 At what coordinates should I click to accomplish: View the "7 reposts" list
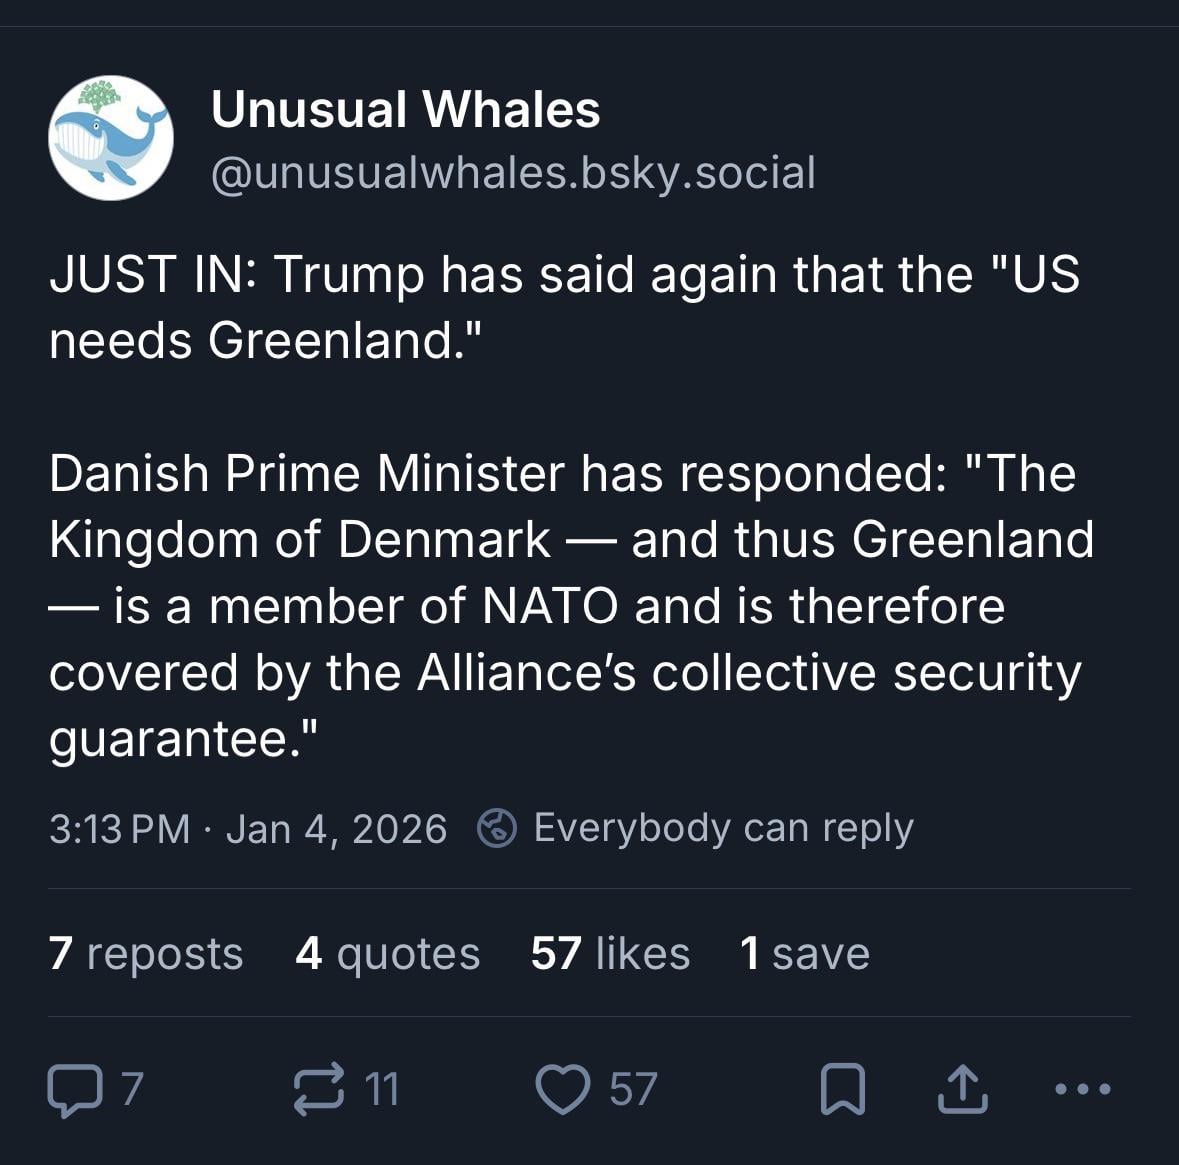point(146,953)
